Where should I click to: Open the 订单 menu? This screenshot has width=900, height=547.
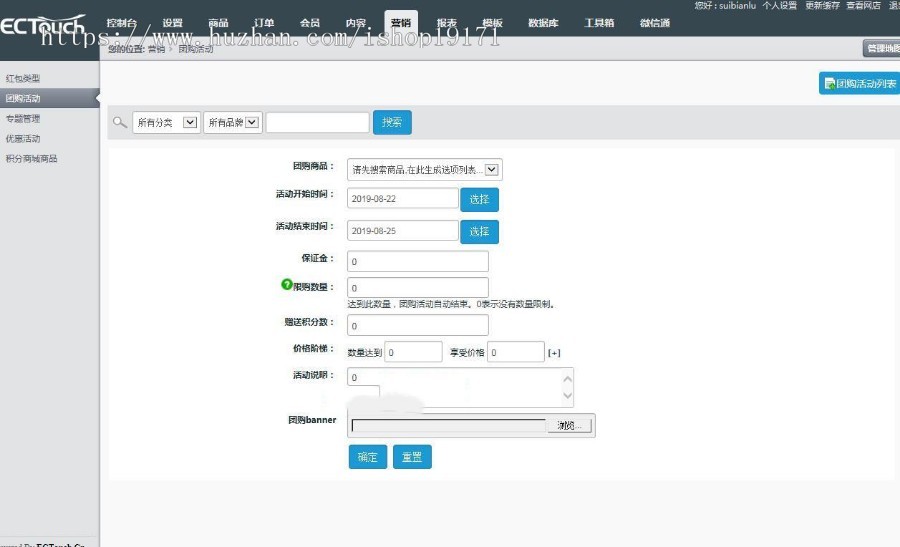point(264,23)
